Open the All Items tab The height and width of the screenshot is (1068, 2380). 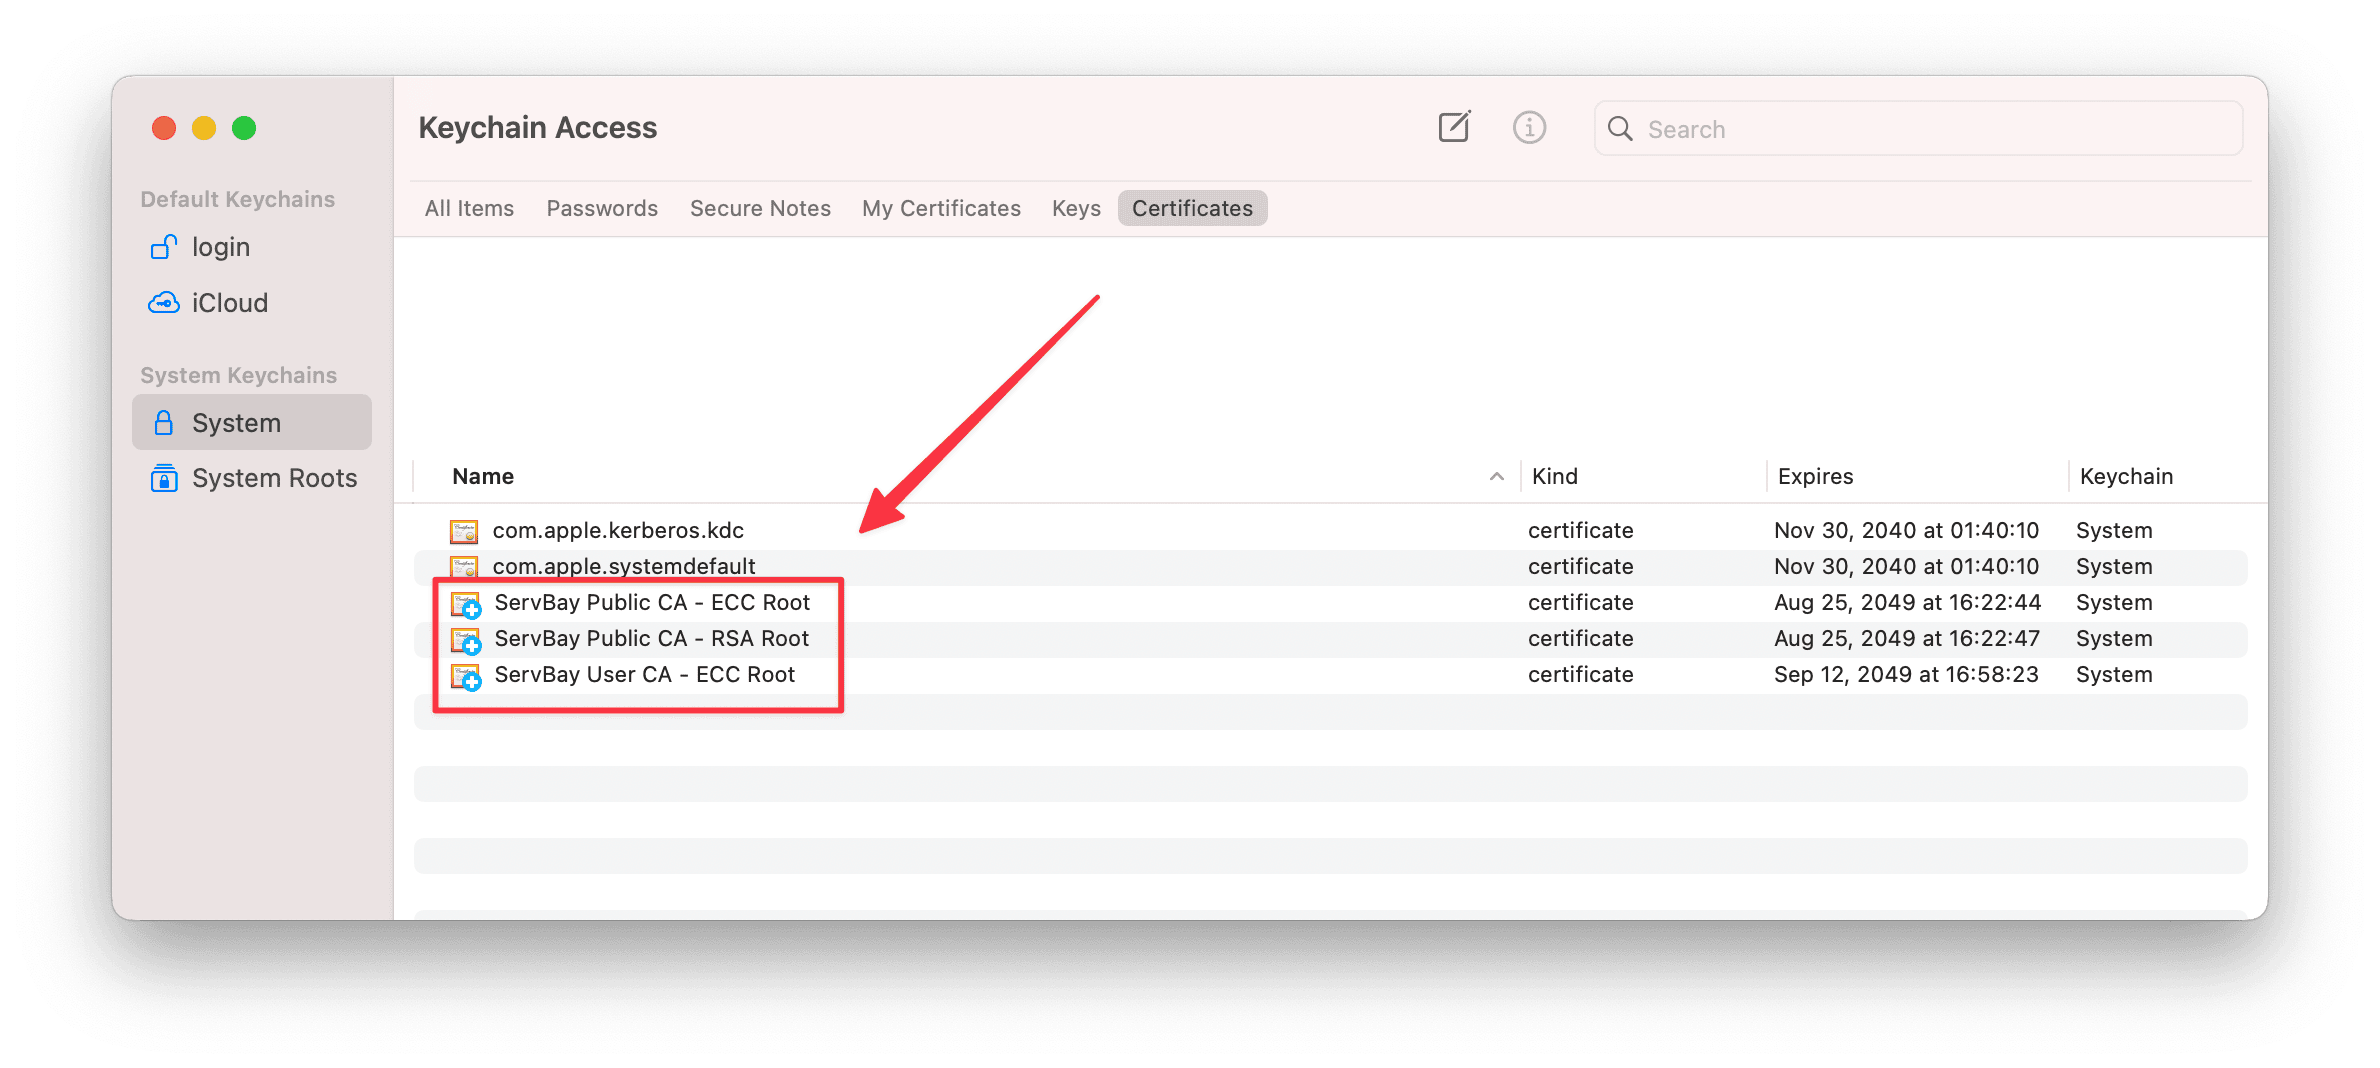tap(468, 208)
